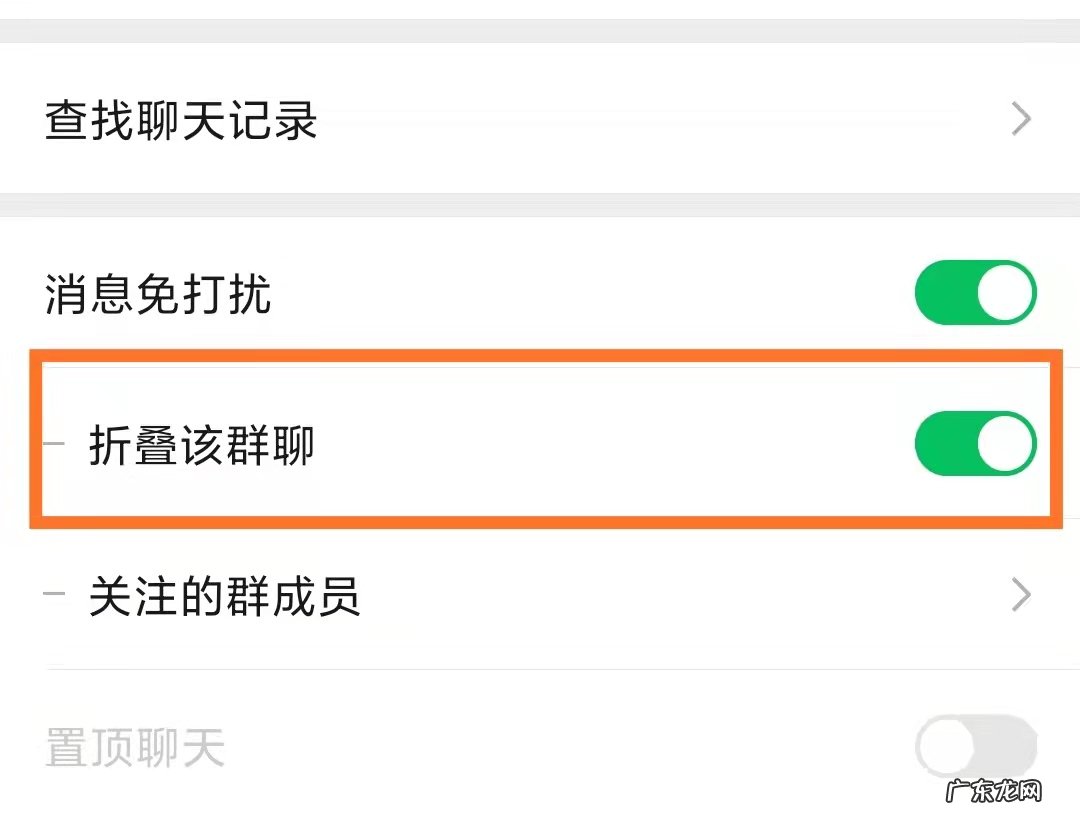Viewport: 1080px width, 820px height.
Task: Tap the dash marker beside 折叠该群聊
Action: [53, 441]
